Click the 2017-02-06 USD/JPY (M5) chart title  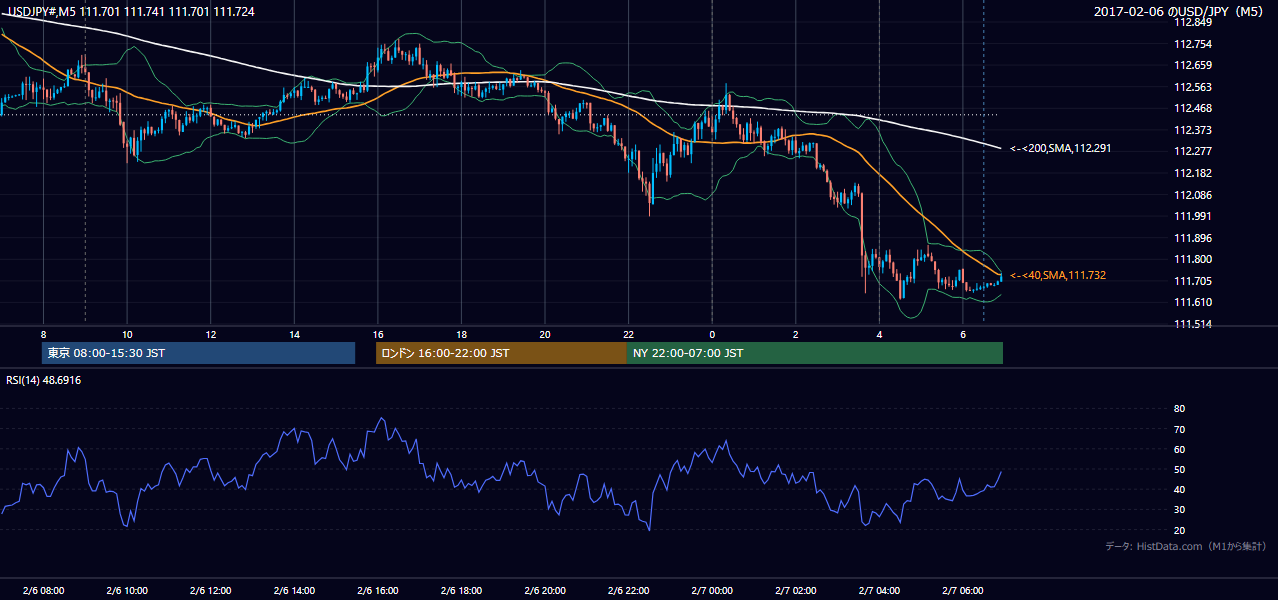point(1180,11)
